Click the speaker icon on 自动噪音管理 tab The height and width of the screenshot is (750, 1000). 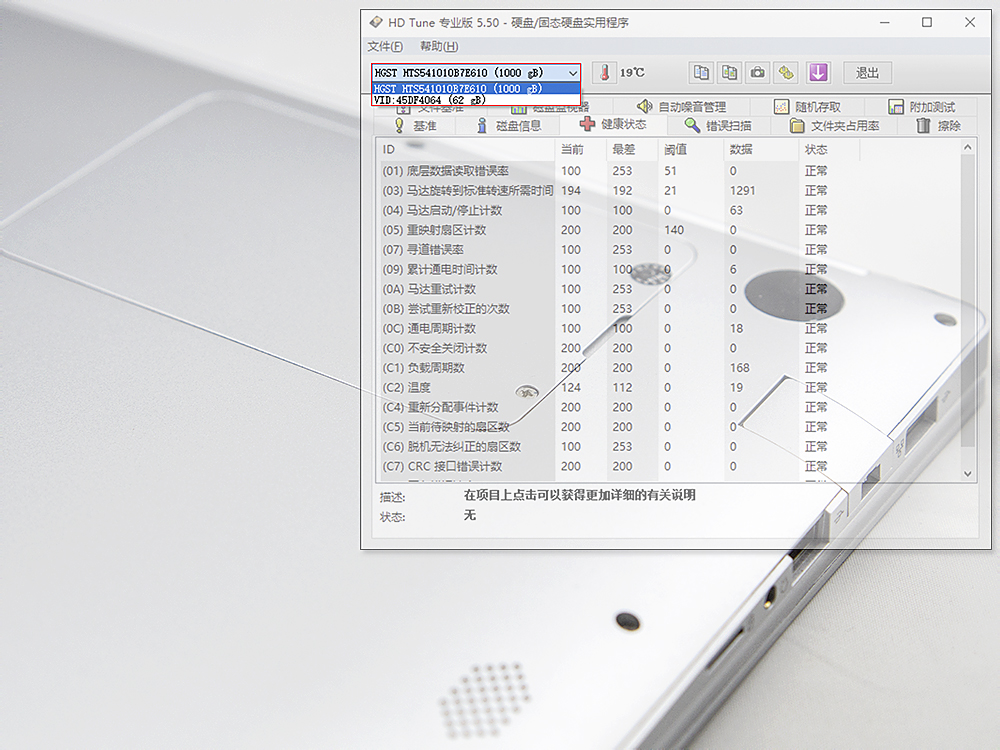[644, 106]
